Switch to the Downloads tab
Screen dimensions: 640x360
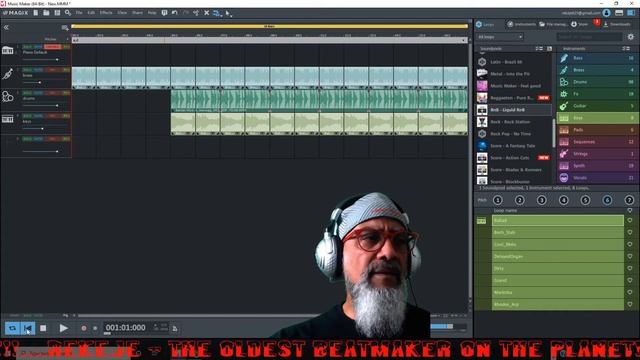coord(617,24)
